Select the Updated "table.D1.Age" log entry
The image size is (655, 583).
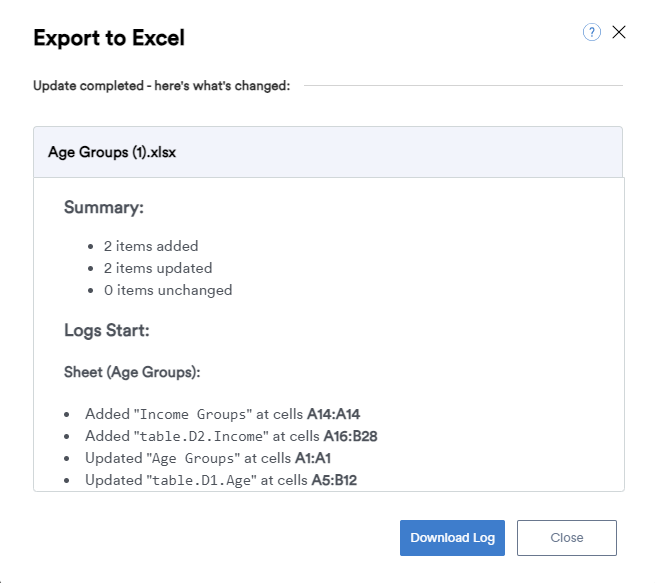pyautogui.click(x=221, y=480)
